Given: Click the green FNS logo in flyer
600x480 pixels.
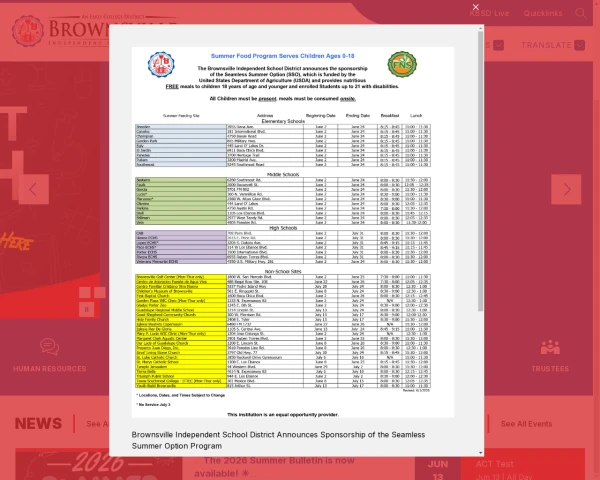Looking at the screenshot, I should coord(402,64).
